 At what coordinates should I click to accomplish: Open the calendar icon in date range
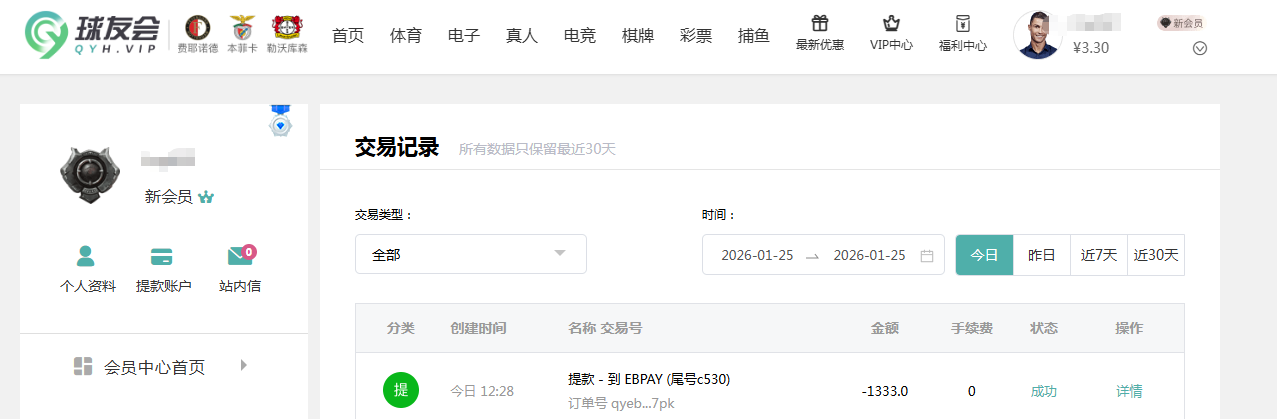coord(926,255)
